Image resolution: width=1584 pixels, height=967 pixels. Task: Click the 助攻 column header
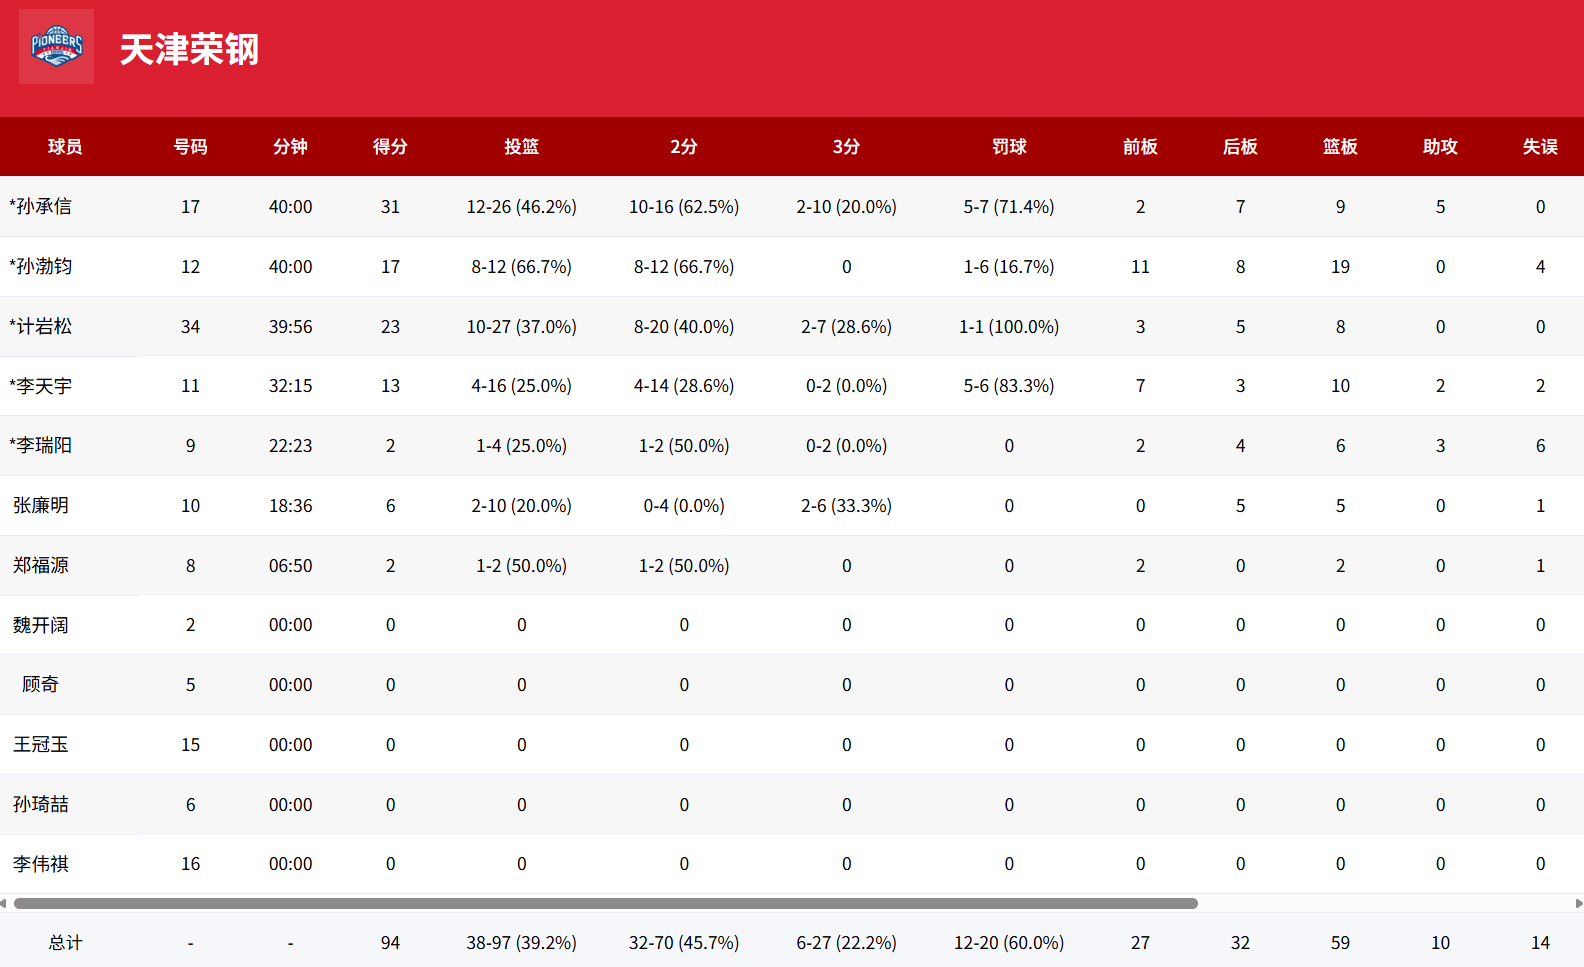pos(1440,147)
